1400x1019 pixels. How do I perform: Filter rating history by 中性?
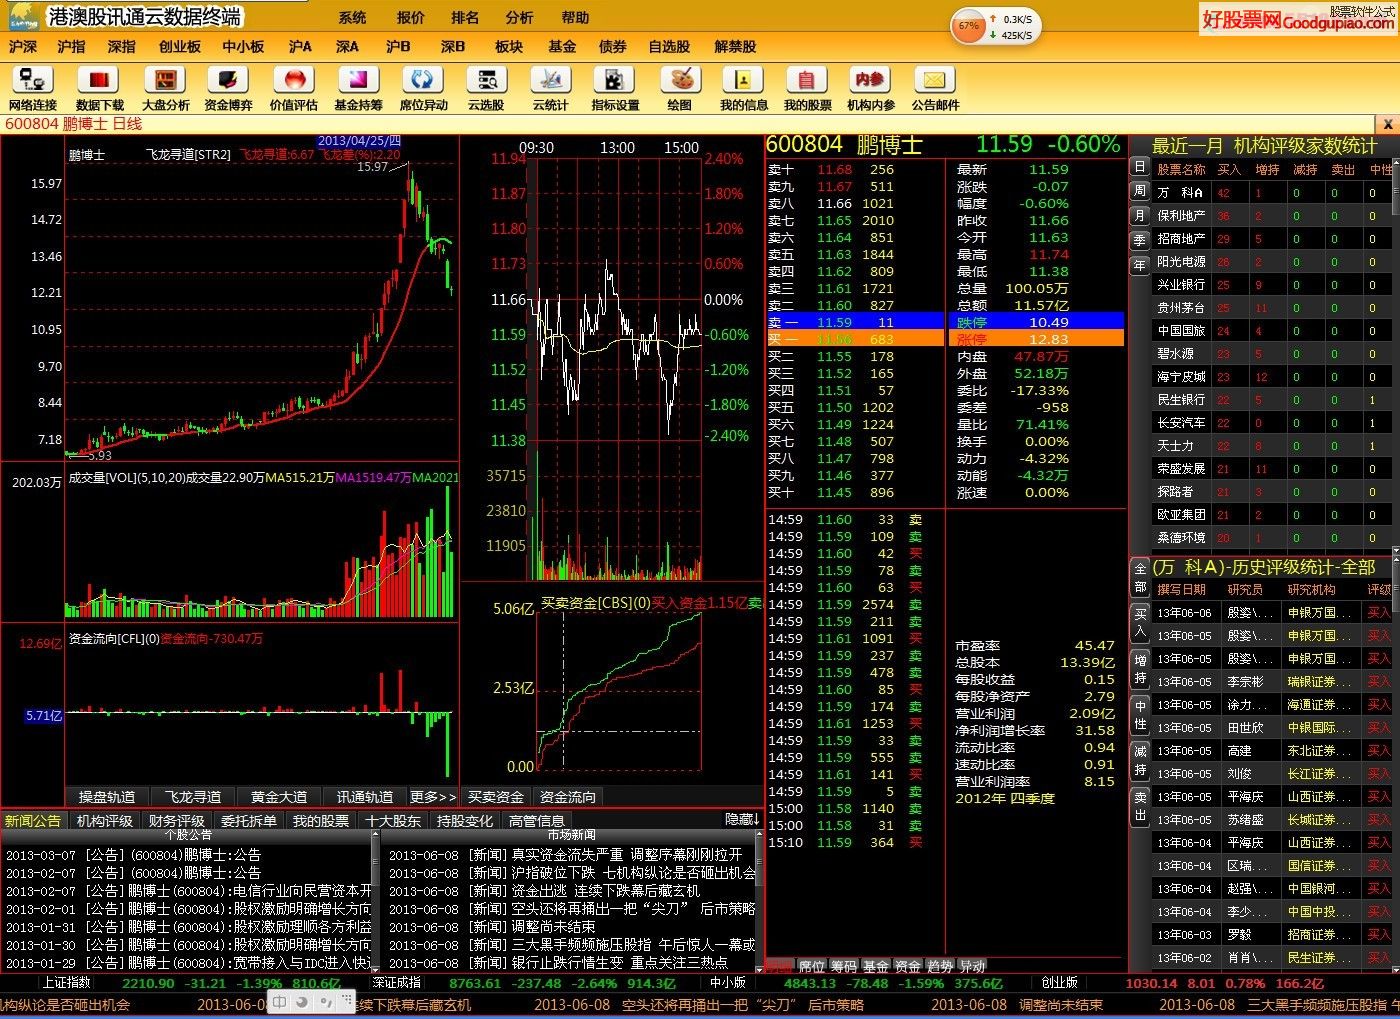[1140, 716]
